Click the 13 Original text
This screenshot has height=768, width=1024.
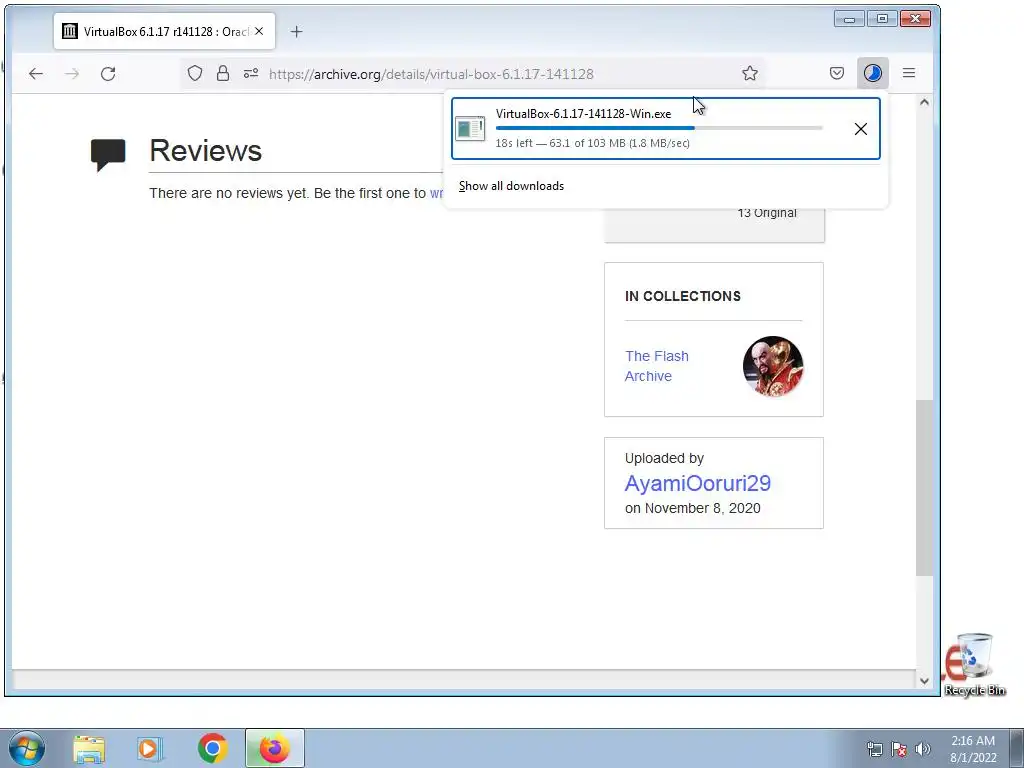(767, 213)
